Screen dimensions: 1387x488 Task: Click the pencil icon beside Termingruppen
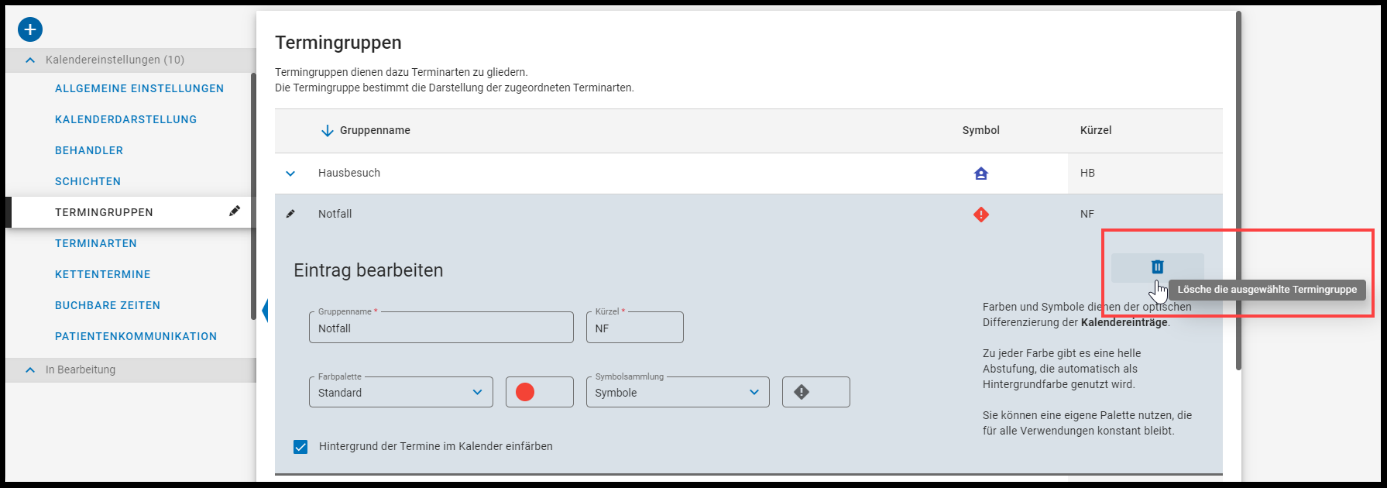pos(235,211)
